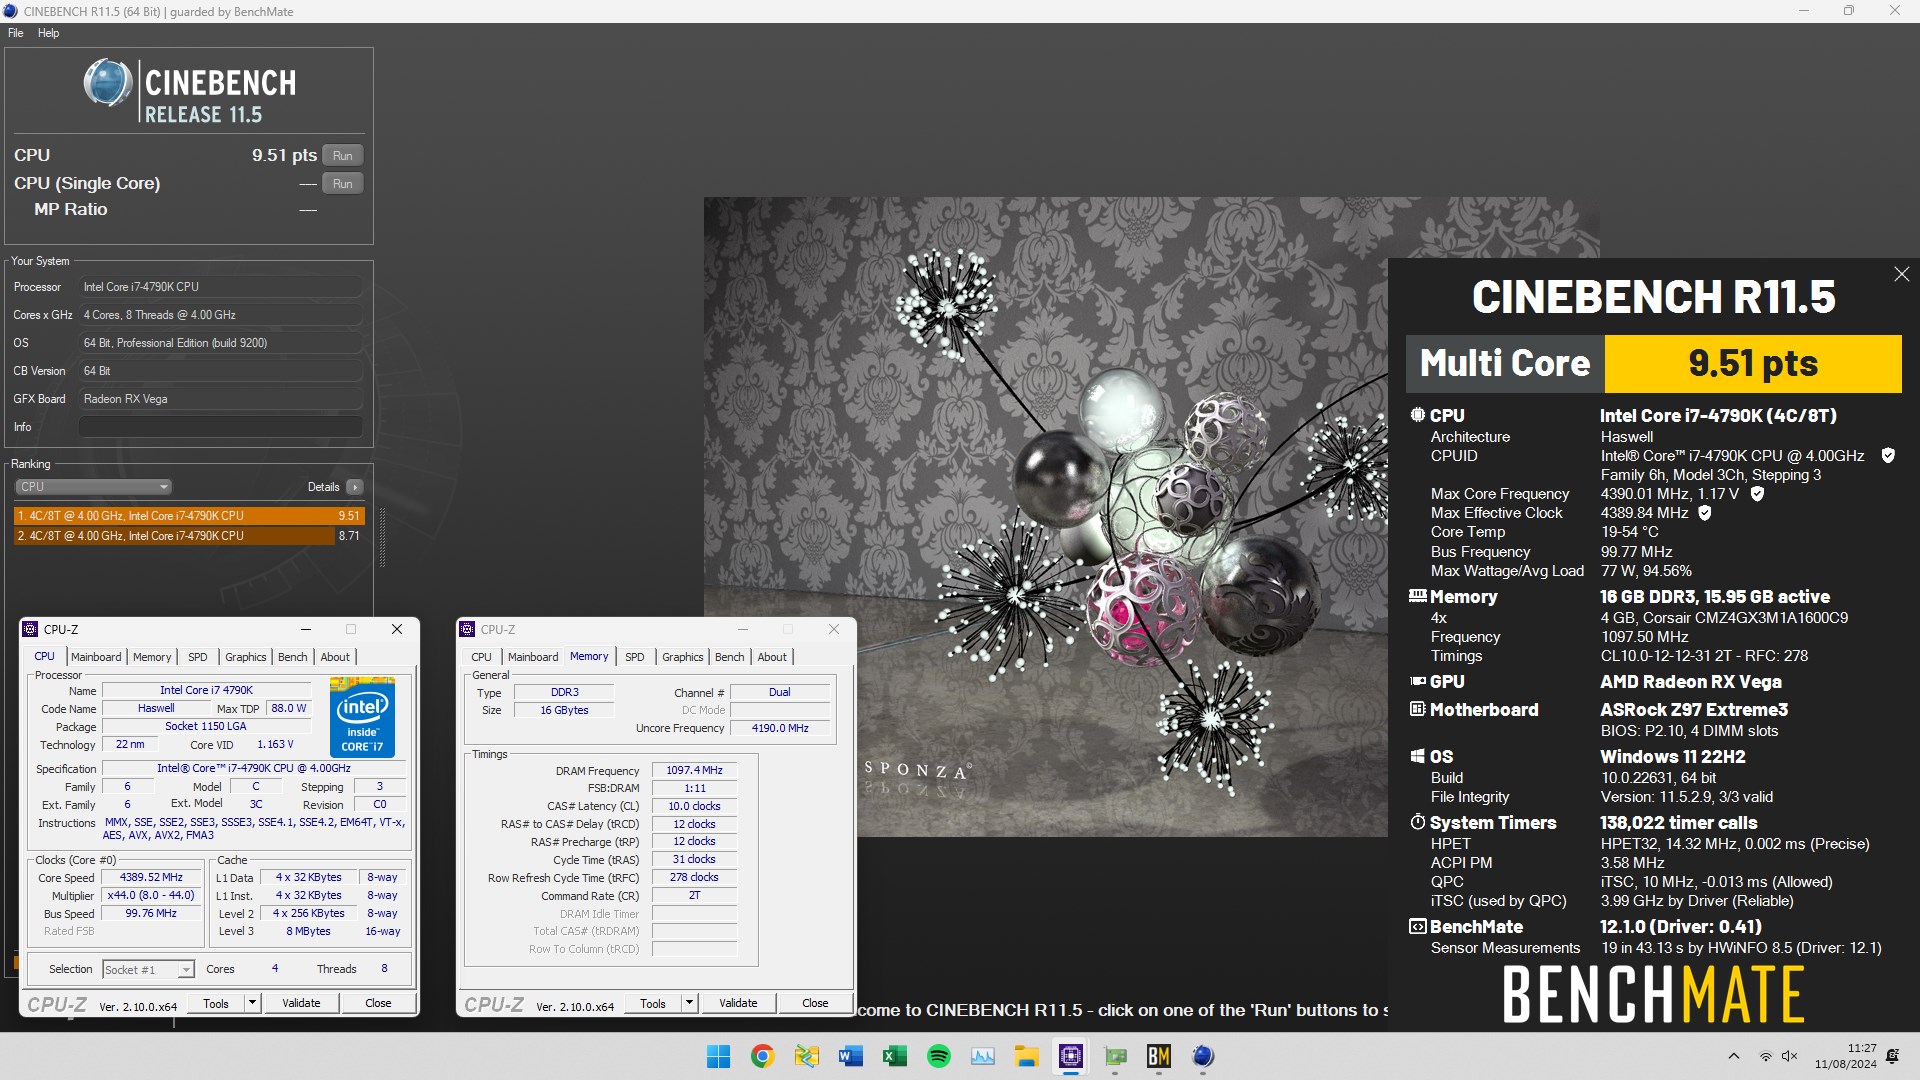This screenshot has width=1920, height=1080.
Task: Open chart monitor app in taskbar
Action: tap(982, 1056)
